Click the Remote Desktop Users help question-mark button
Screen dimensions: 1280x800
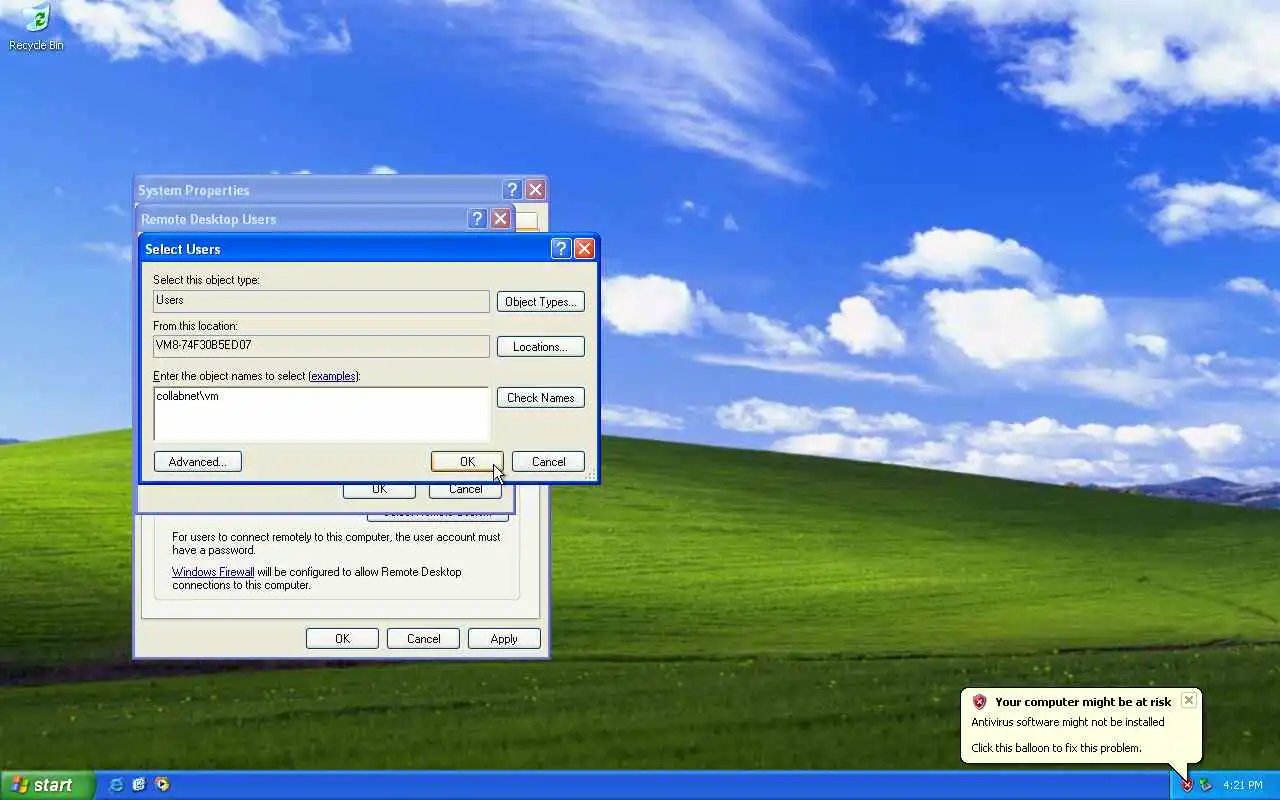coord(477,219)
